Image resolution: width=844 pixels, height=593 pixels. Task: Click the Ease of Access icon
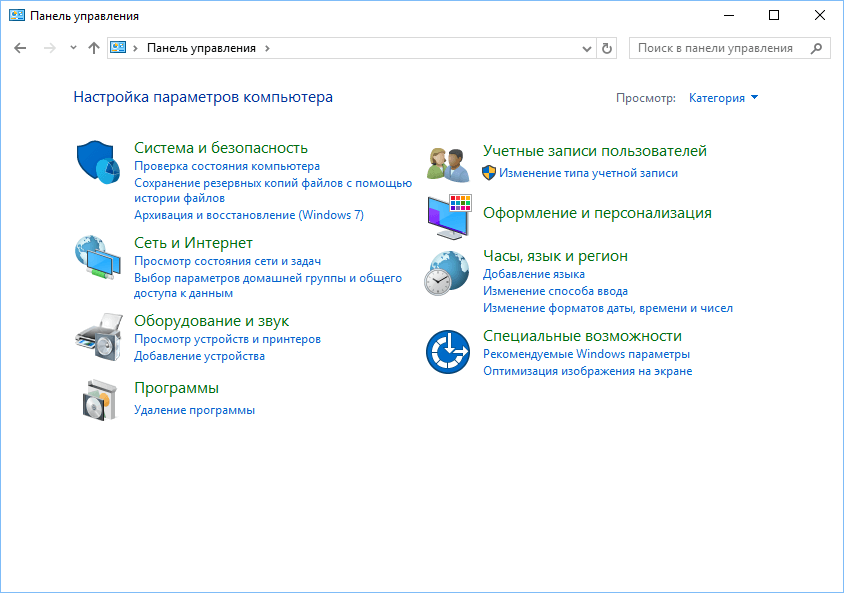(x=447, y=352)
